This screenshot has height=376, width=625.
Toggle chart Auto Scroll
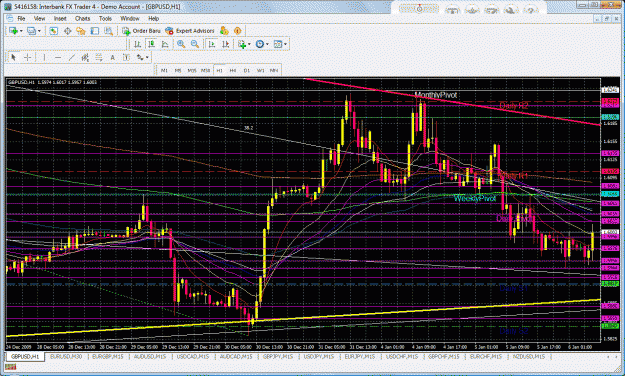(x=212, y=44)
